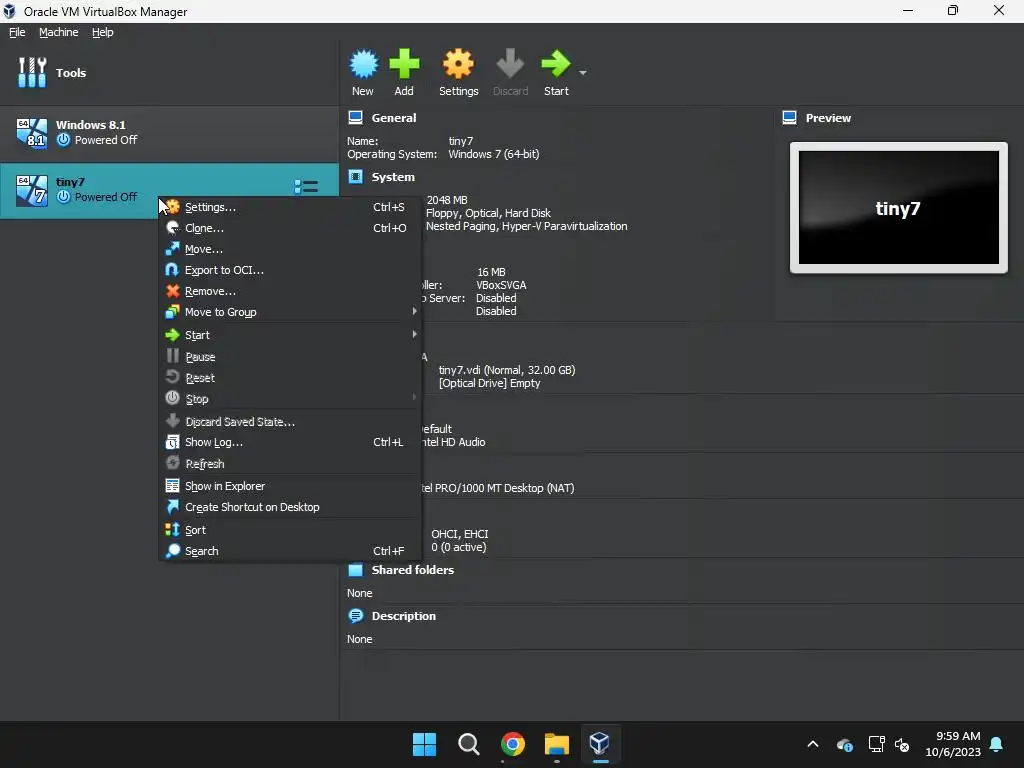Click the Shared folders section header

coord(413,570)
